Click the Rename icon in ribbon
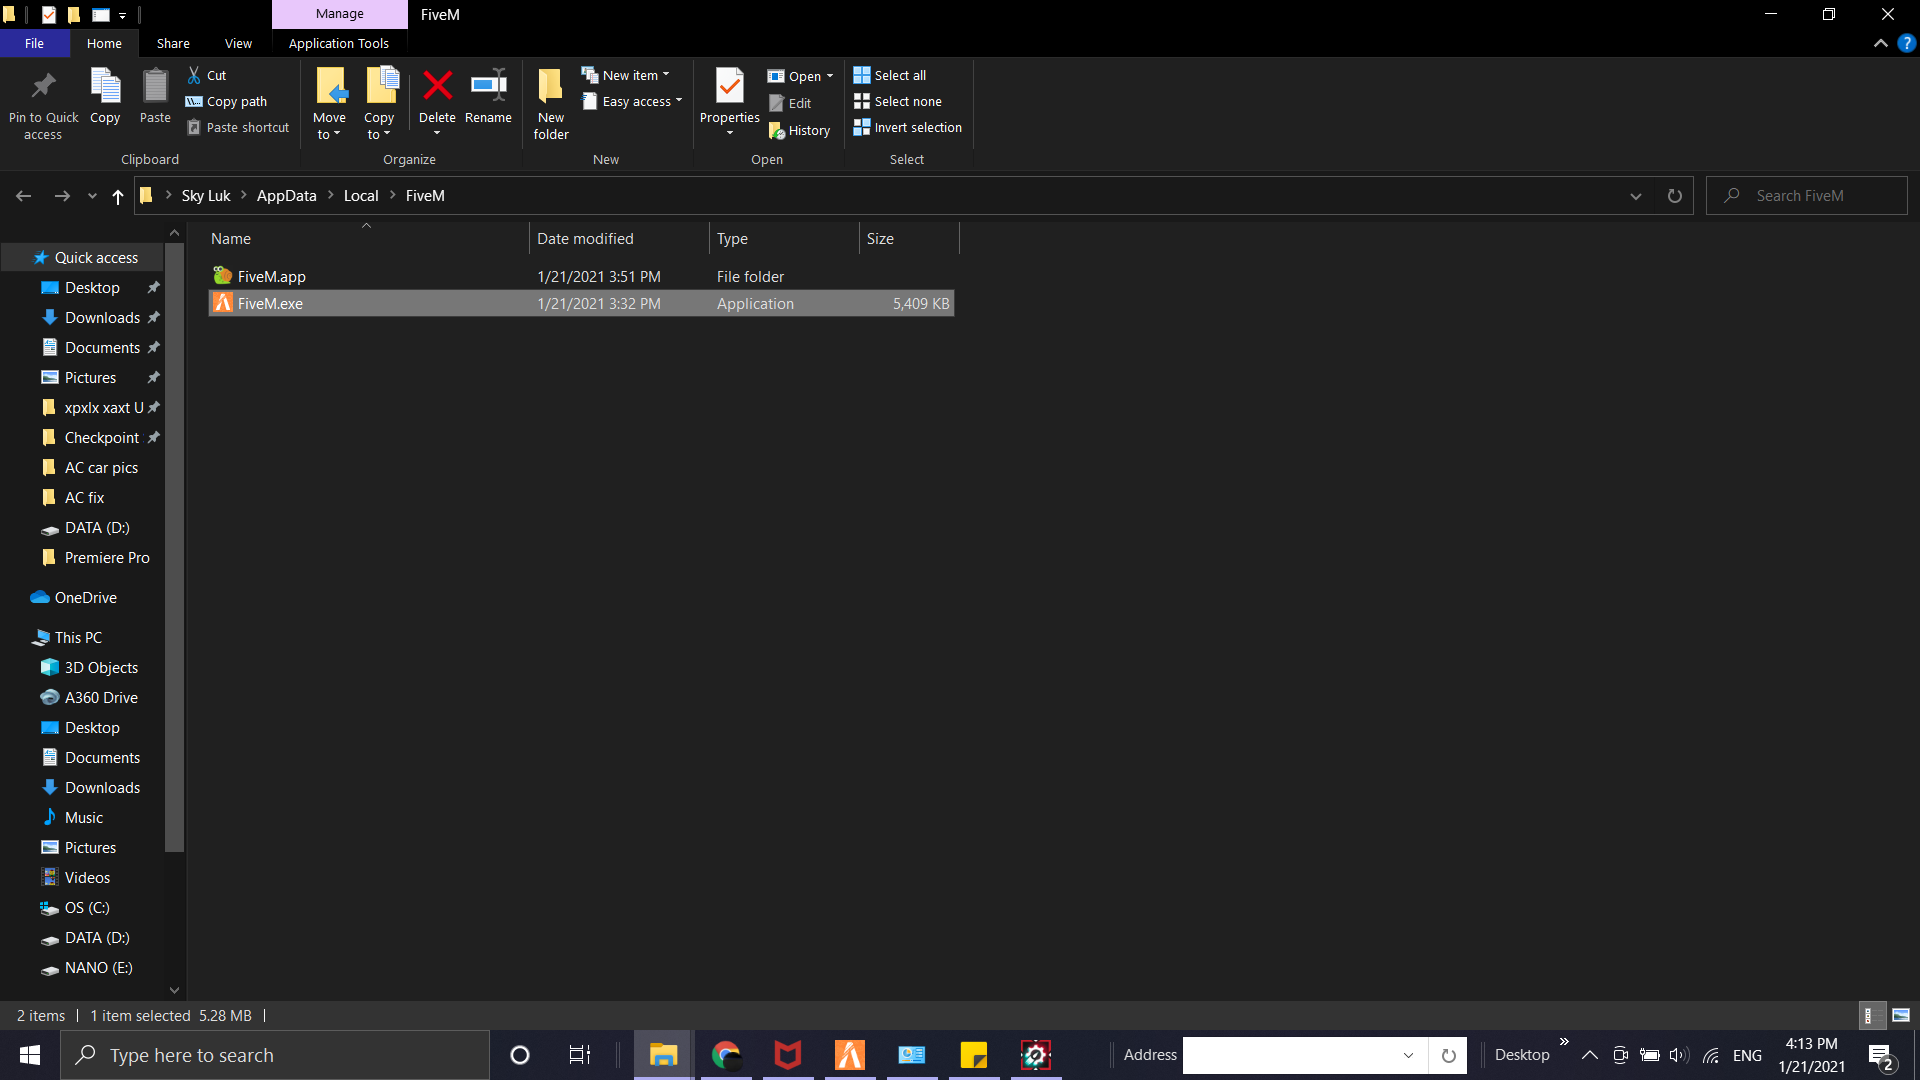This screenshot has width=1920, height=1080. pos(488,86)
